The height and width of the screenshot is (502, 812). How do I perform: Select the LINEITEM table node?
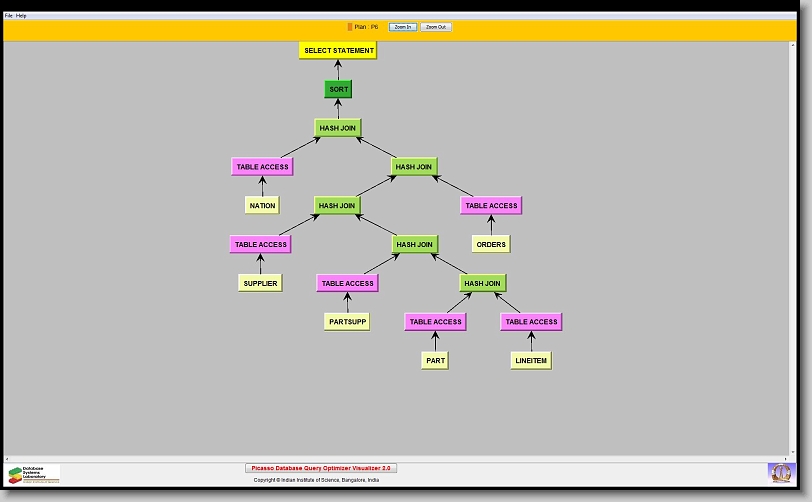point(530,361)
